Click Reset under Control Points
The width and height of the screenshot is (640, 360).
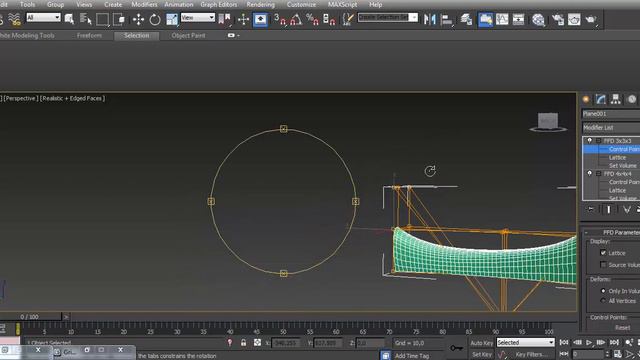[x=622, y=328]
